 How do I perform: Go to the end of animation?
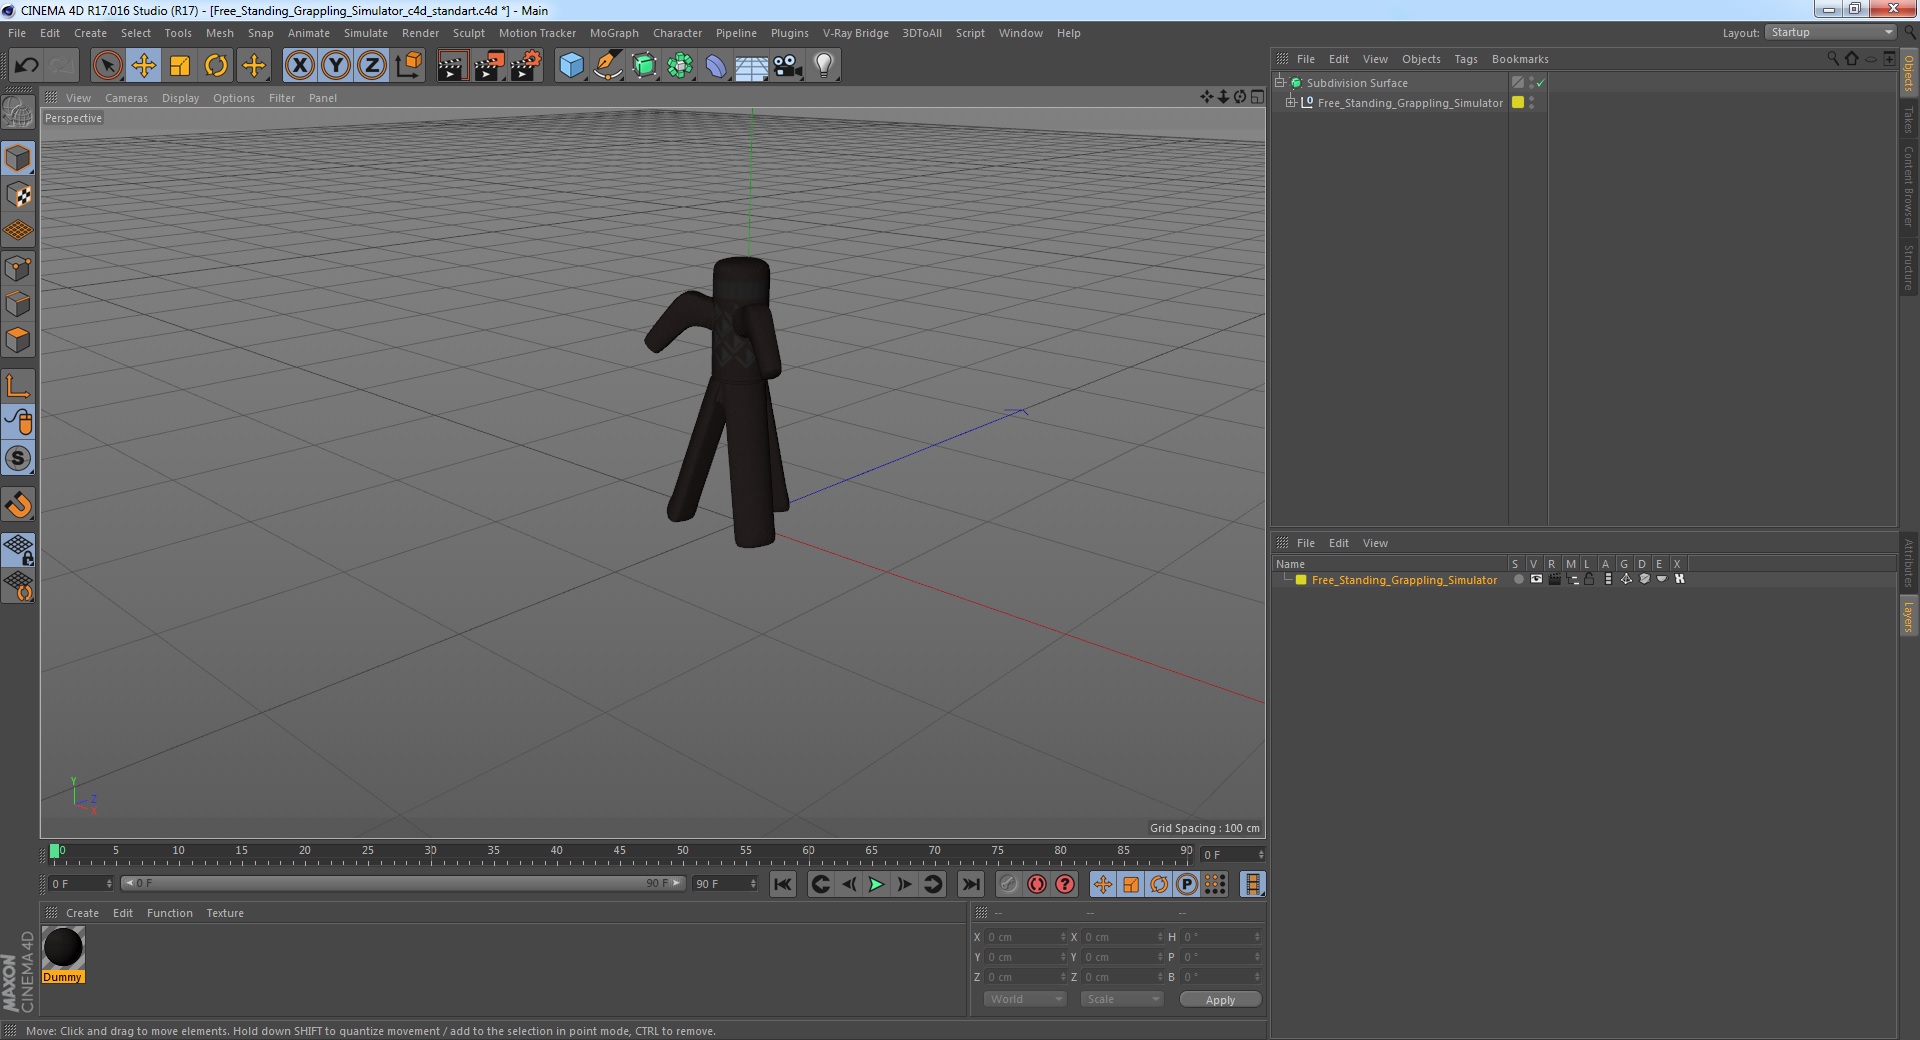(970, 884)
